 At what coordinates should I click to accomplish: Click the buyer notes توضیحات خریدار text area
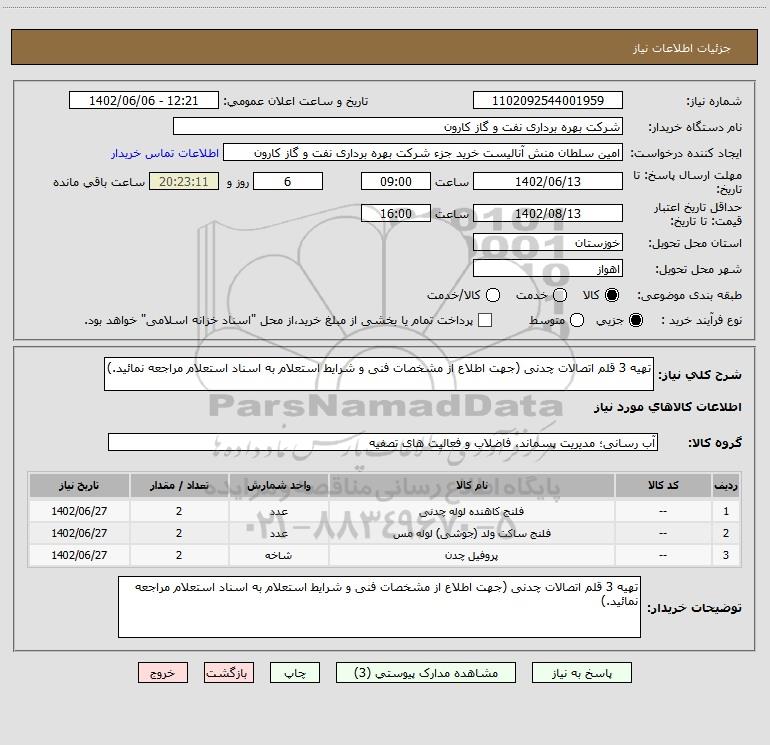tap(379, 607)
